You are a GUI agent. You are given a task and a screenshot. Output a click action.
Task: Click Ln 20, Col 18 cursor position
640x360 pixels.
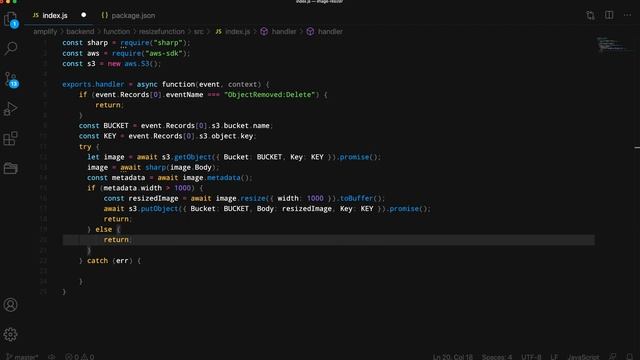(453, 357)
